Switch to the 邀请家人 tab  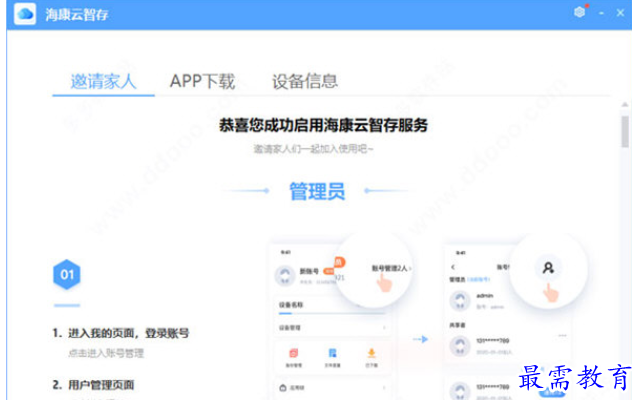pos(103,81)
